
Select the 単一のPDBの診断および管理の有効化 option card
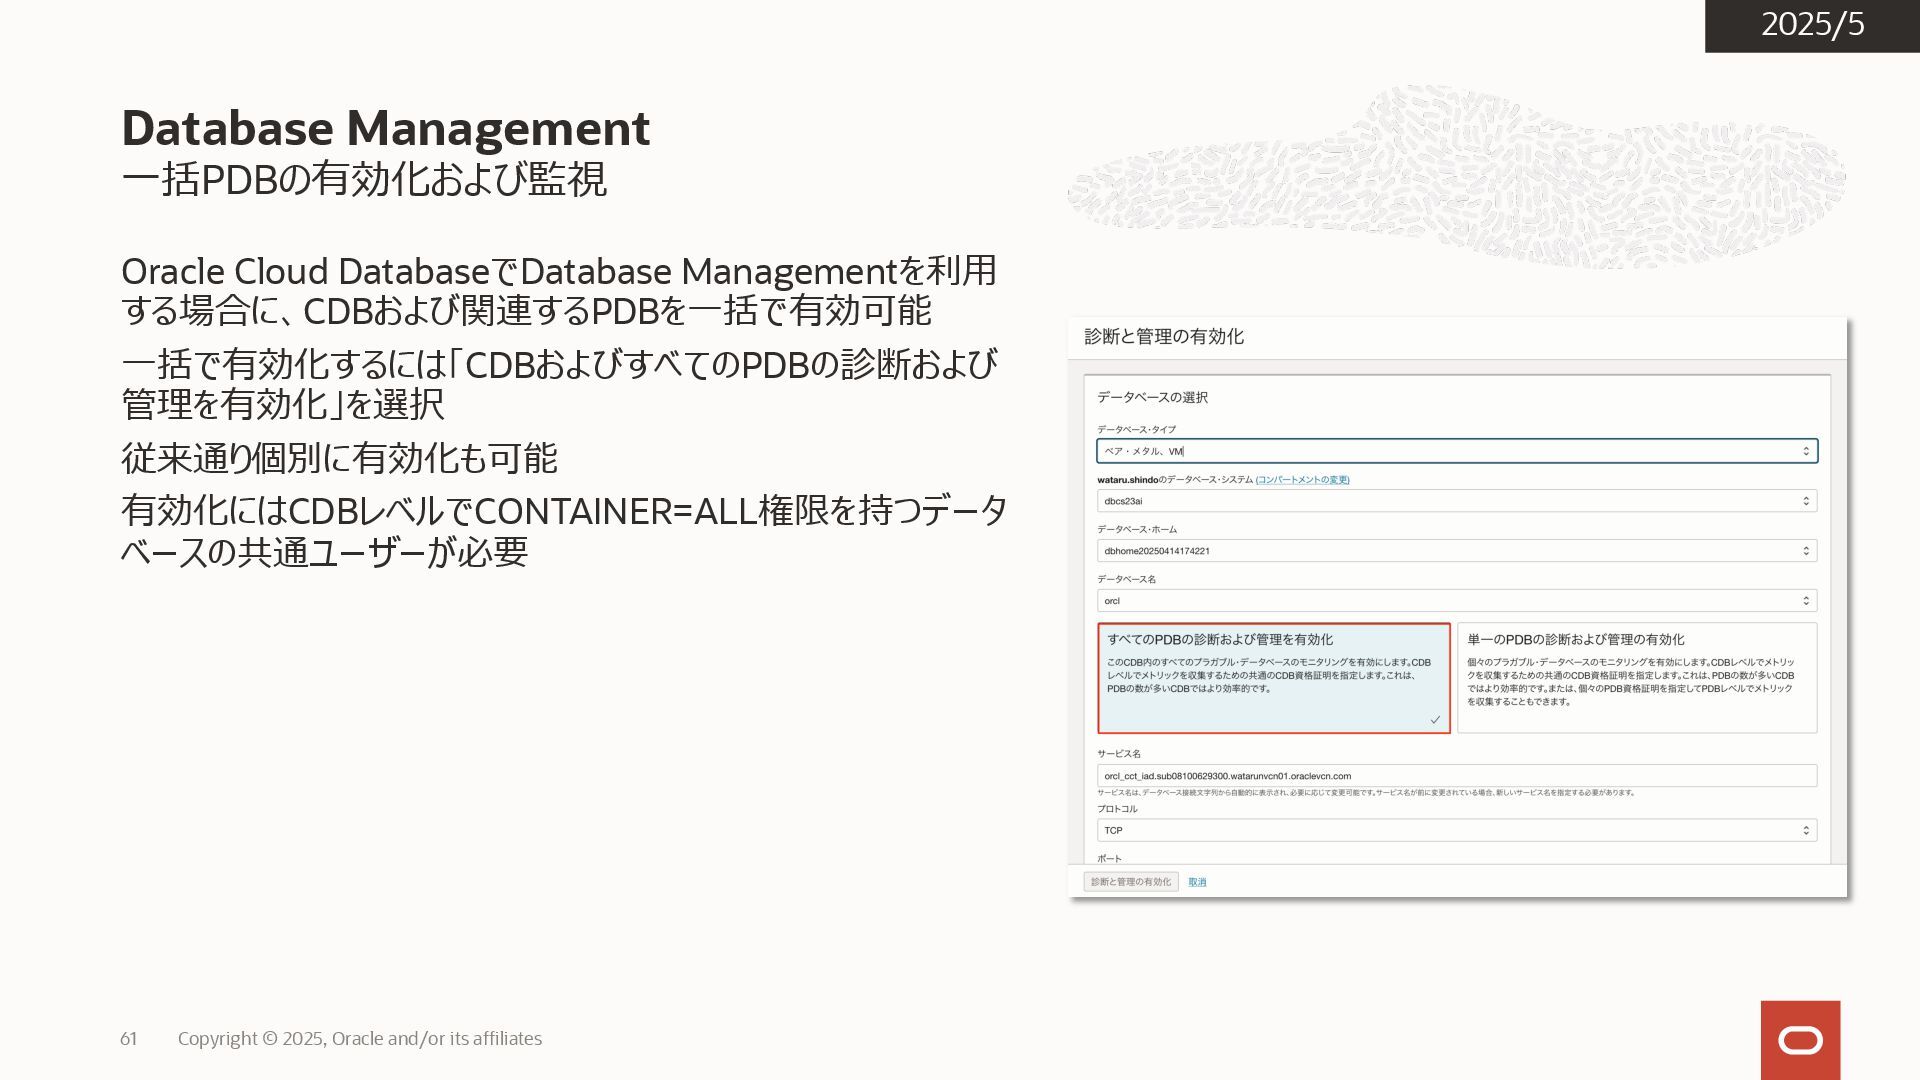point(1637,678)
